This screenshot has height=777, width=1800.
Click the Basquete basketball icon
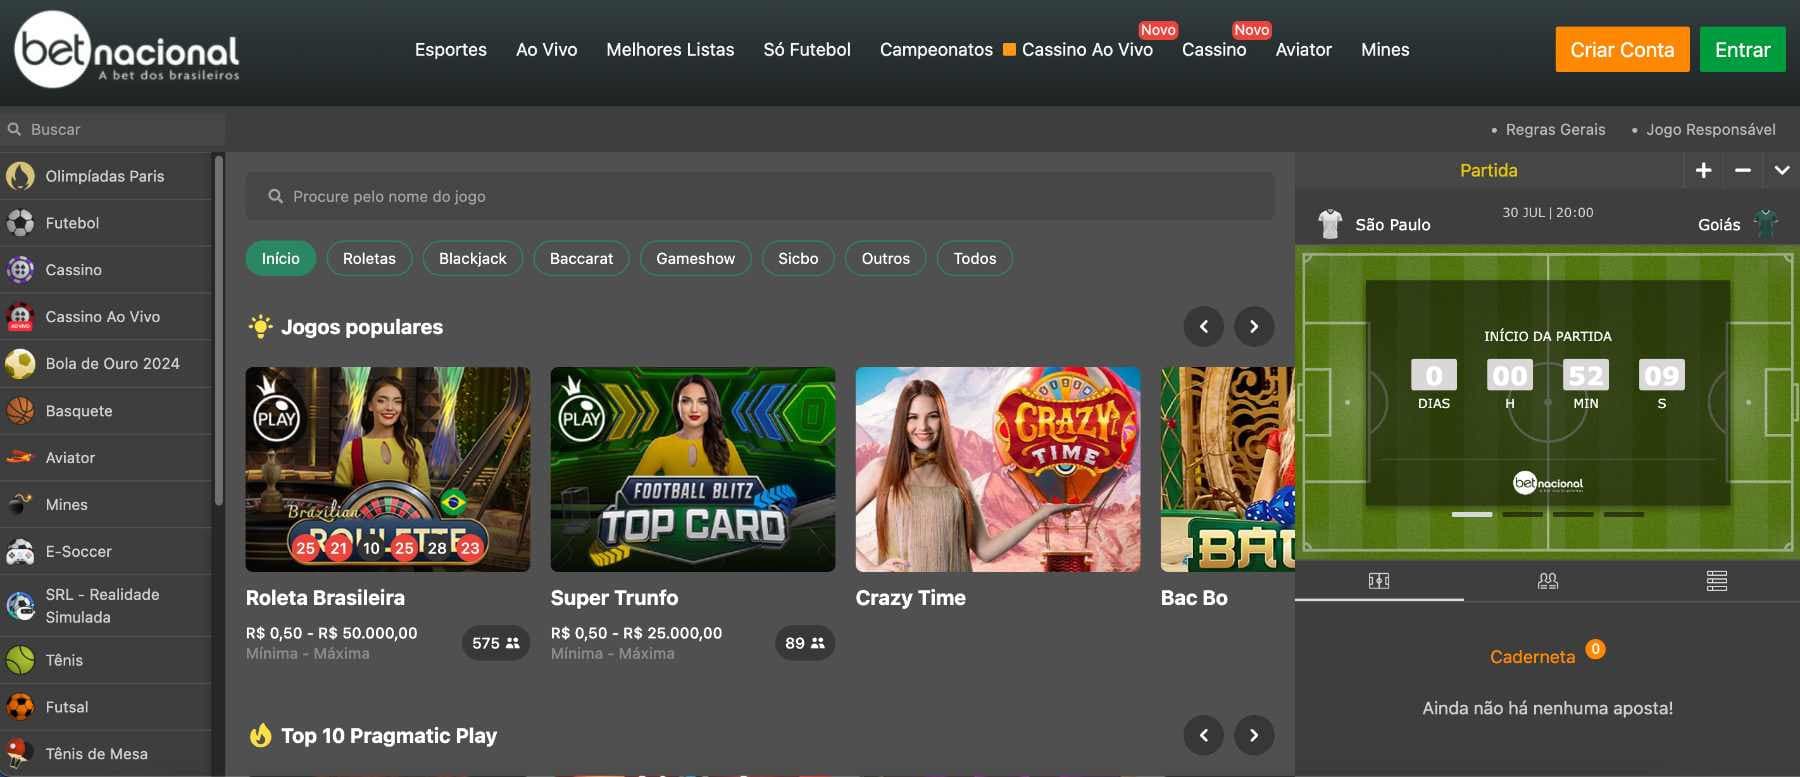point(20,411)
